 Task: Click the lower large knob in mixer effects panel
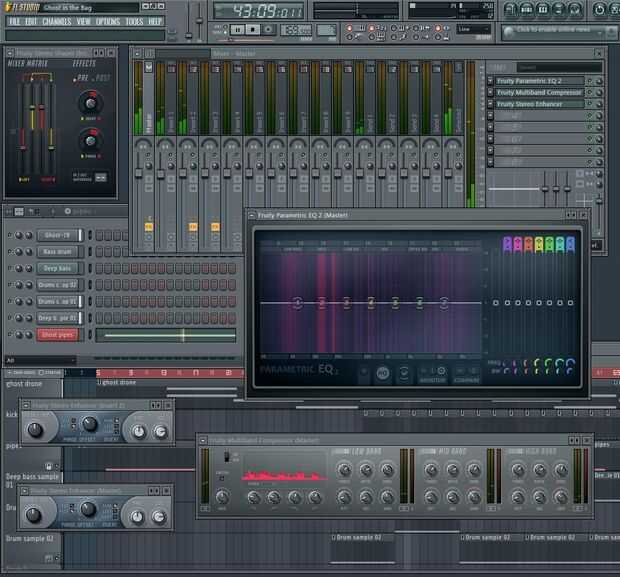tap(91, 140)
